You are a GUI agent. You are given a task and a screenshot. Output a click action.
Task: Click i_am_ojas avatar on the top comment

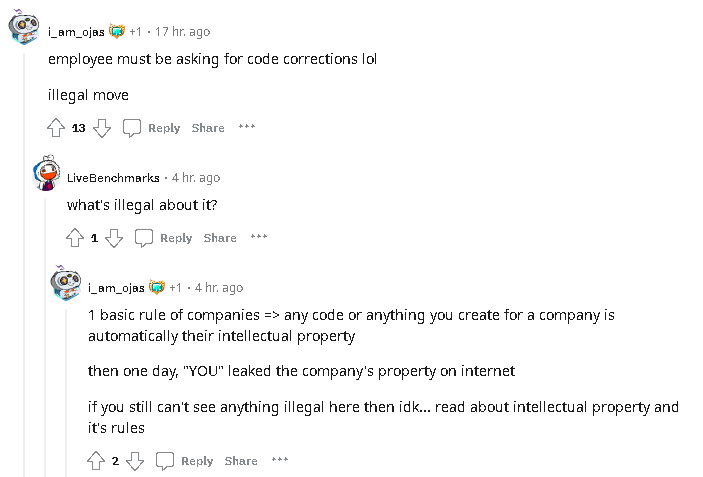[x=24, y=28]
